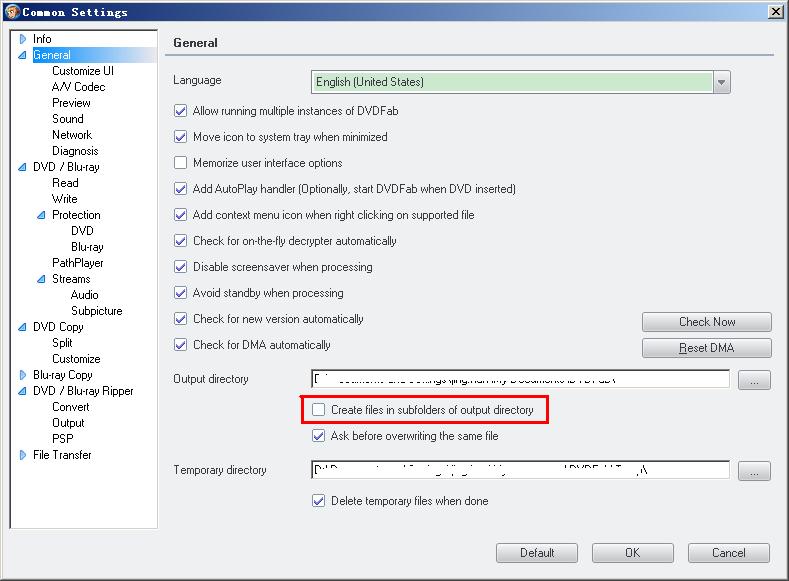Image resolution: width=789 pixels, height=581 pixels.
Task: Toggle Move icon to system tray option
Action: pos(180,137)
